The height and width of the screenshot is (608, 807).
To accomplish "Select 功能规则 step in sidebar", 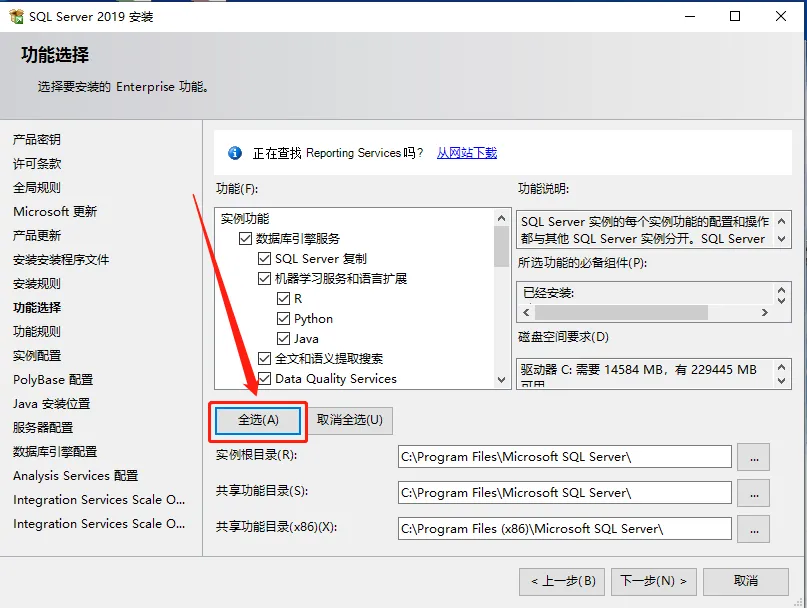I will point(37,332).
